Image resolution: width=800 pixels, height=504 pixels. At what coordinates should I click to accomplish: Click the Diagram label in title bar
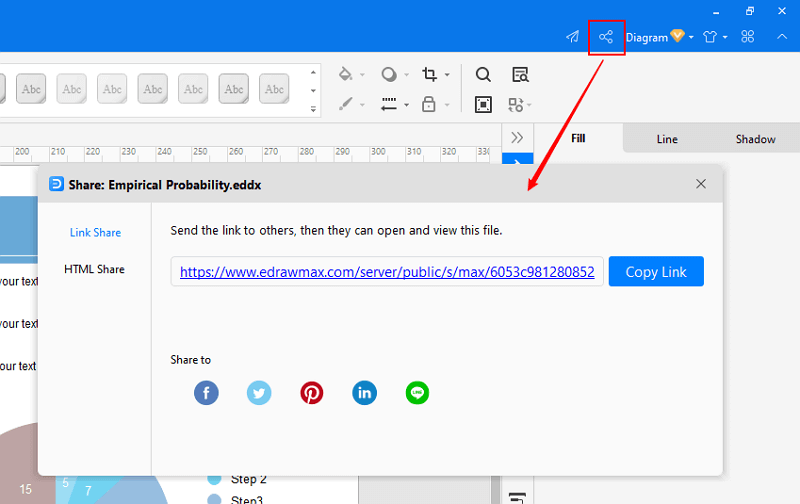point(646,37)
